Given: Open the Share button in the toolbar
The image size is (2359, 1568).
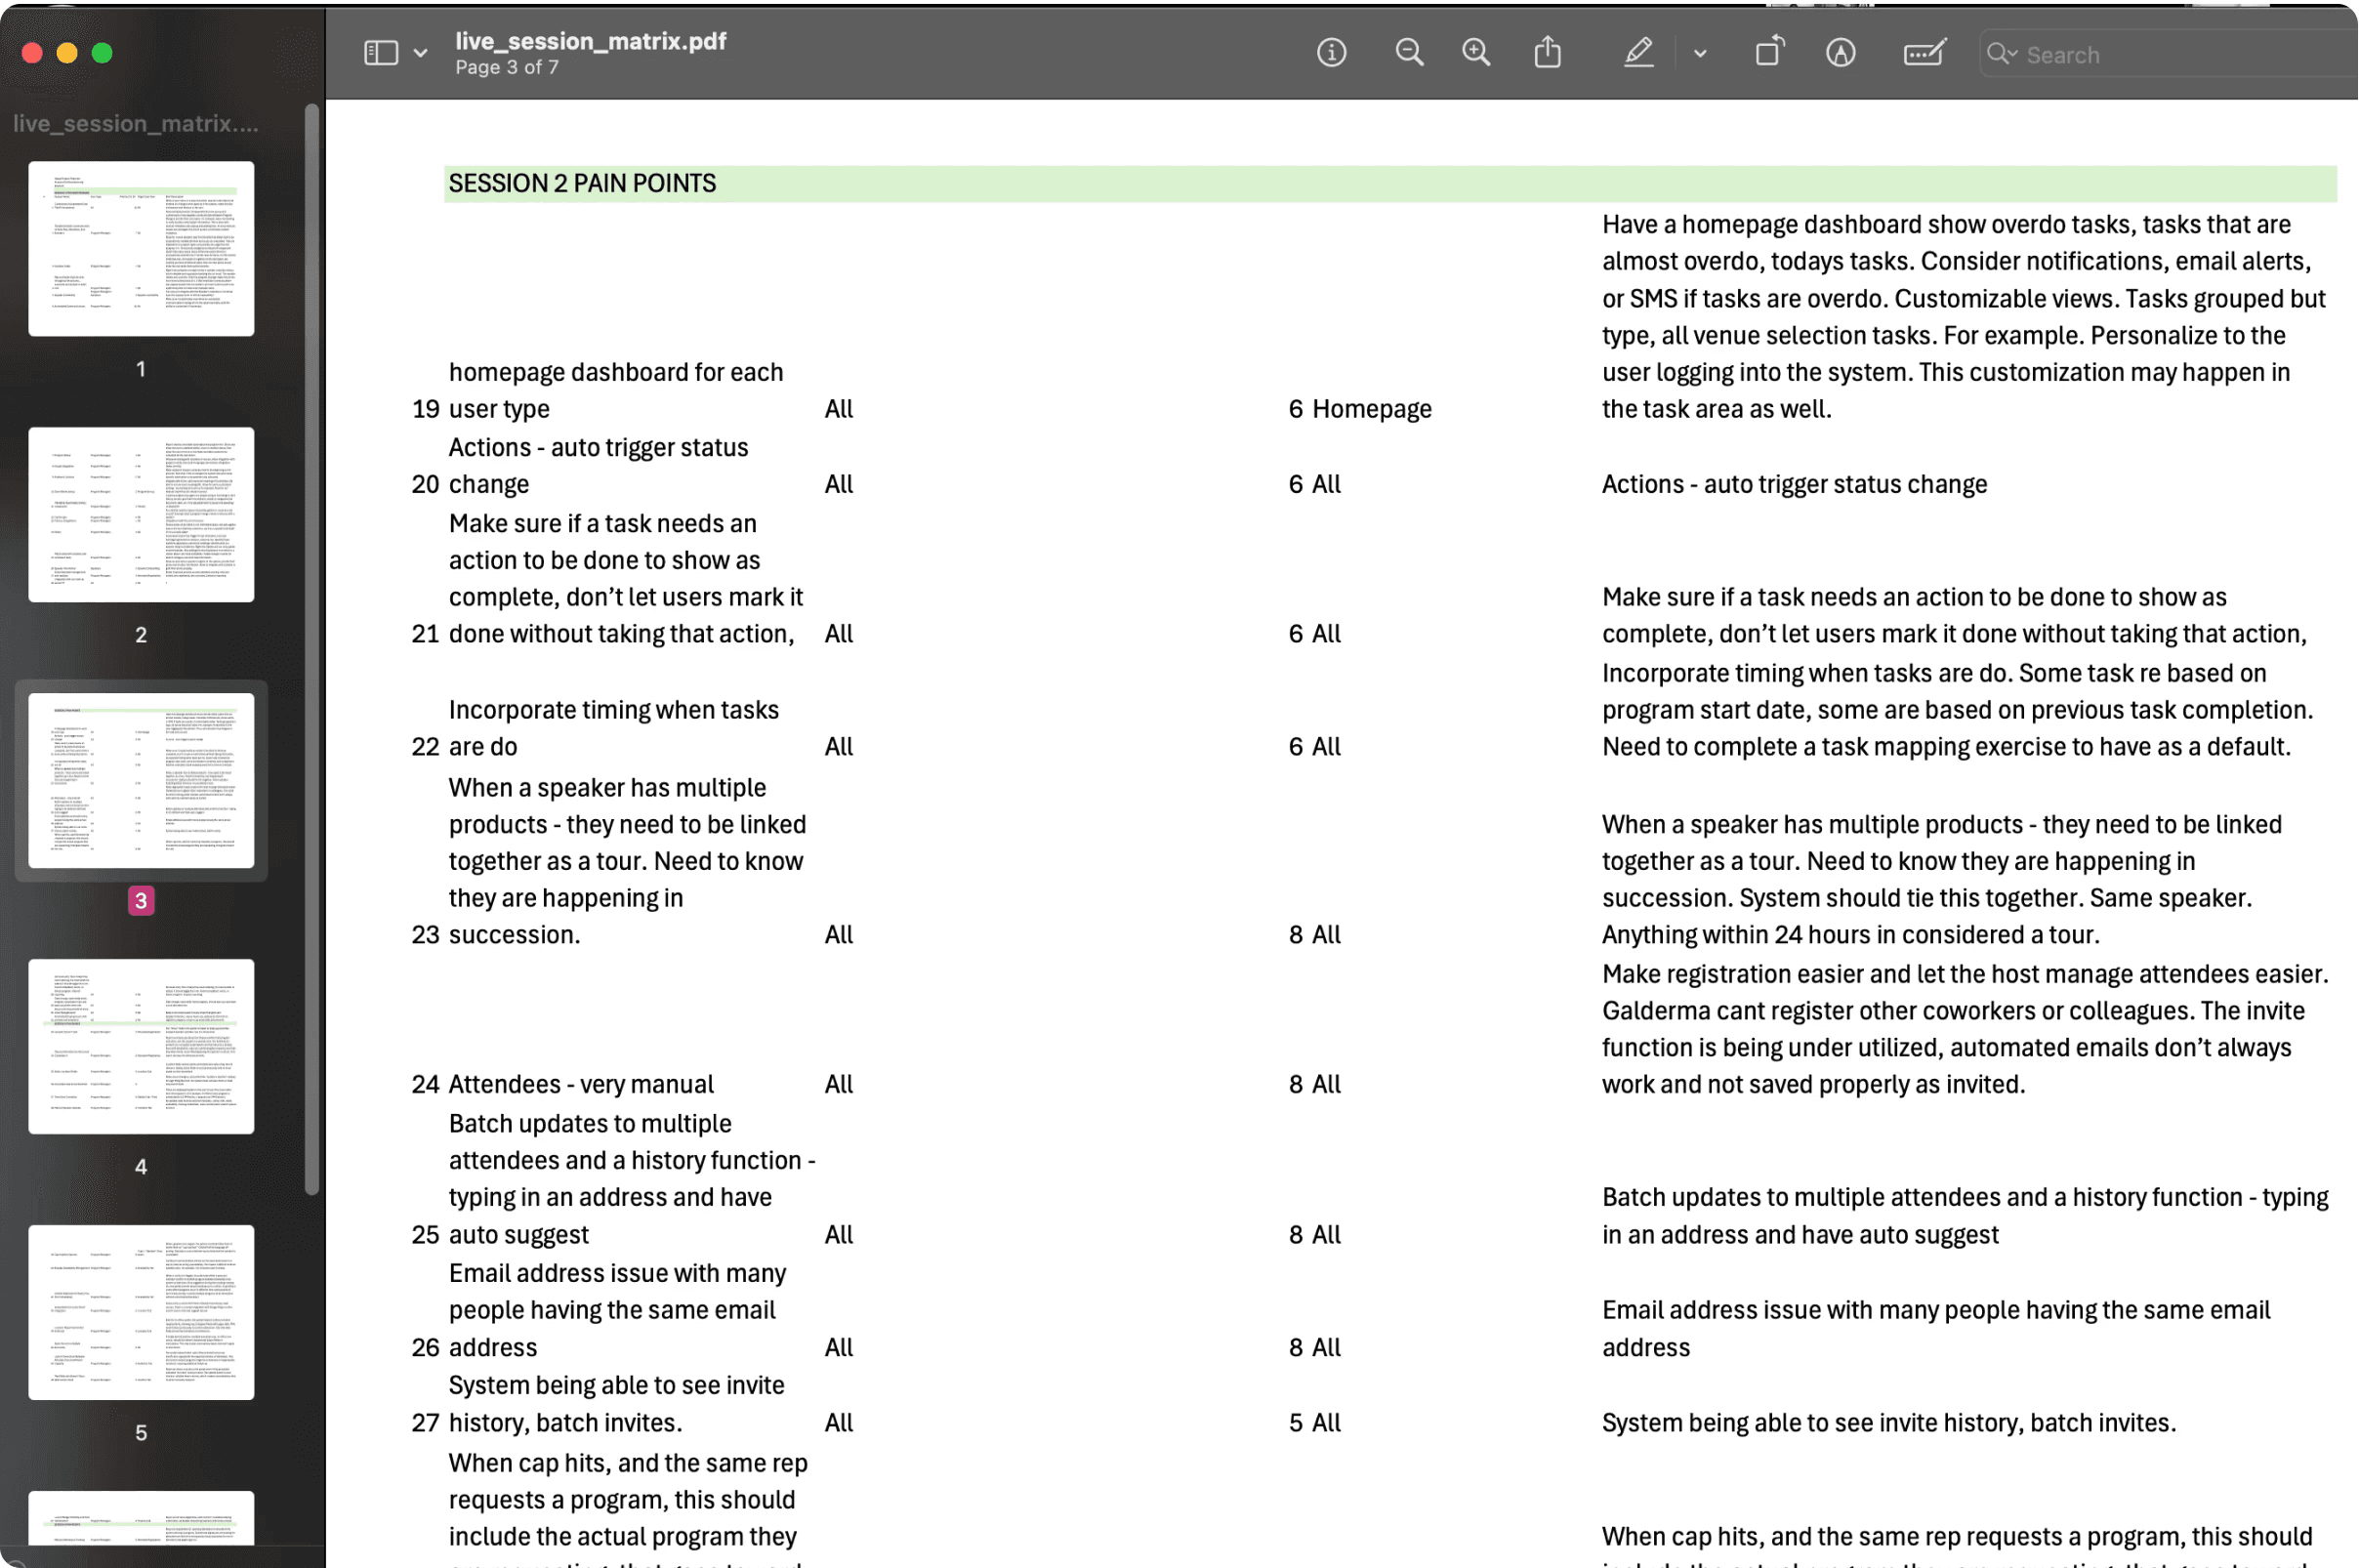Looking at the screenshot, I should coord(1547,52).
